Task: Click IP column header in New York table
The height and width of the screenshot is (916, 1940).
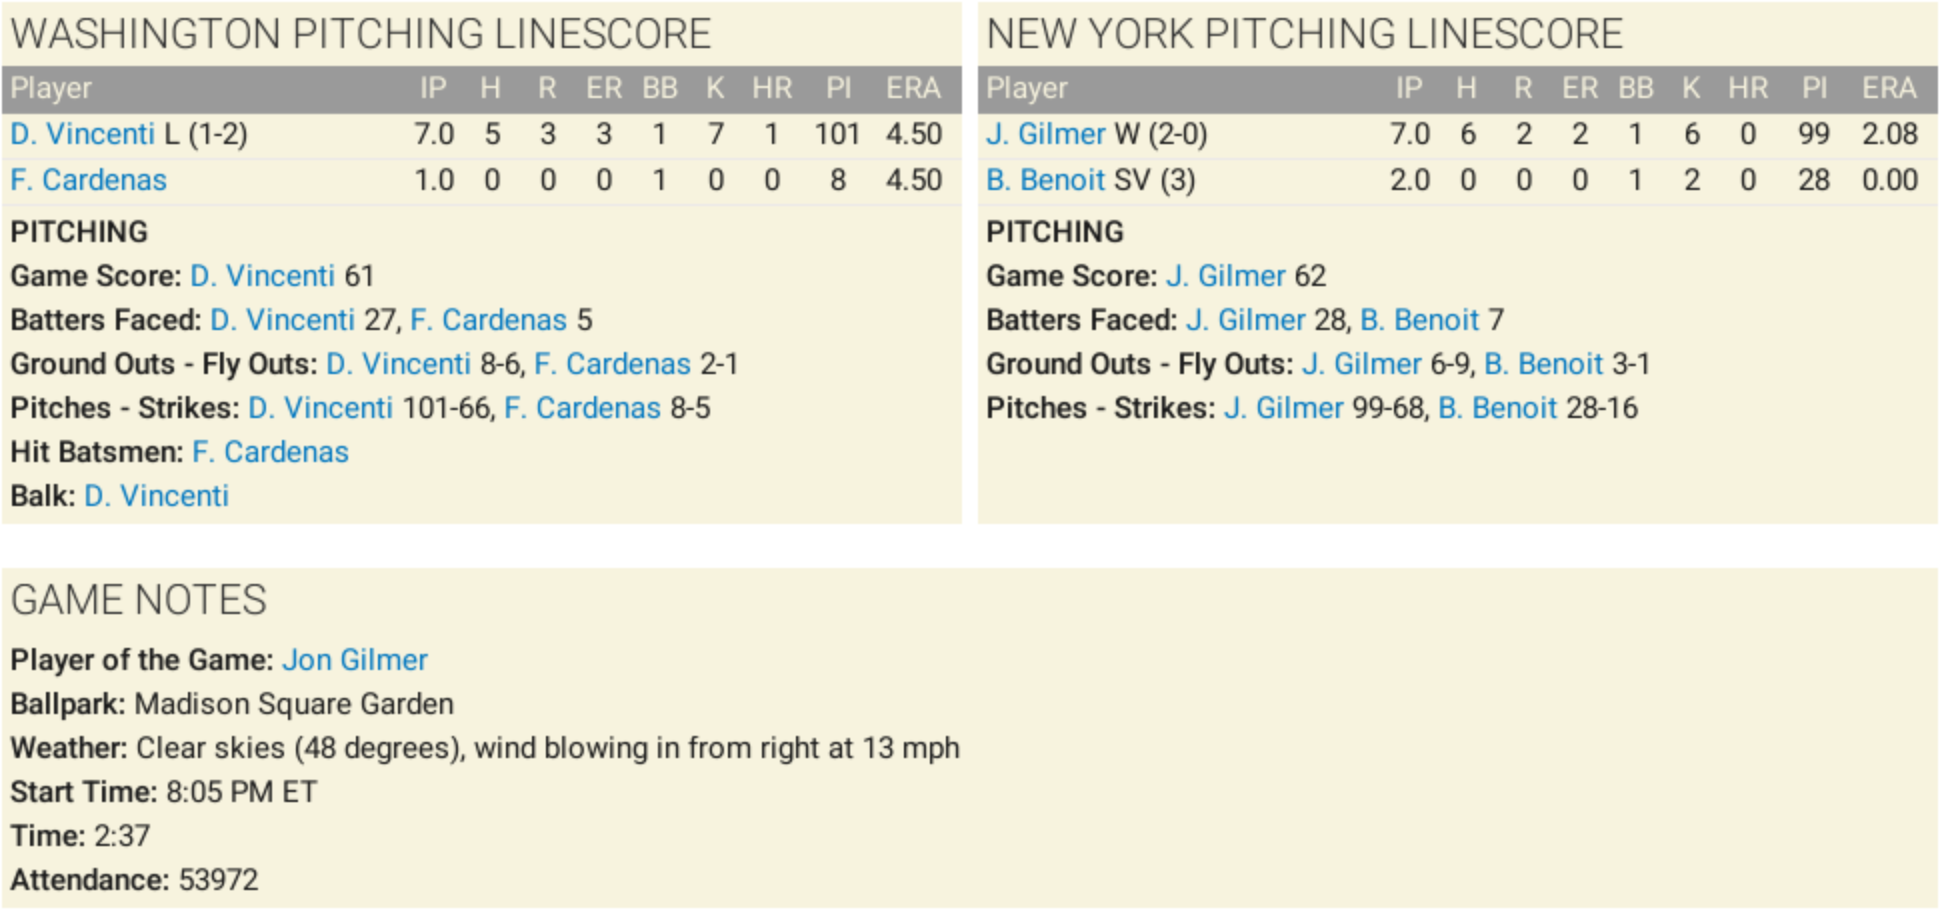Action: (1408, 89)
